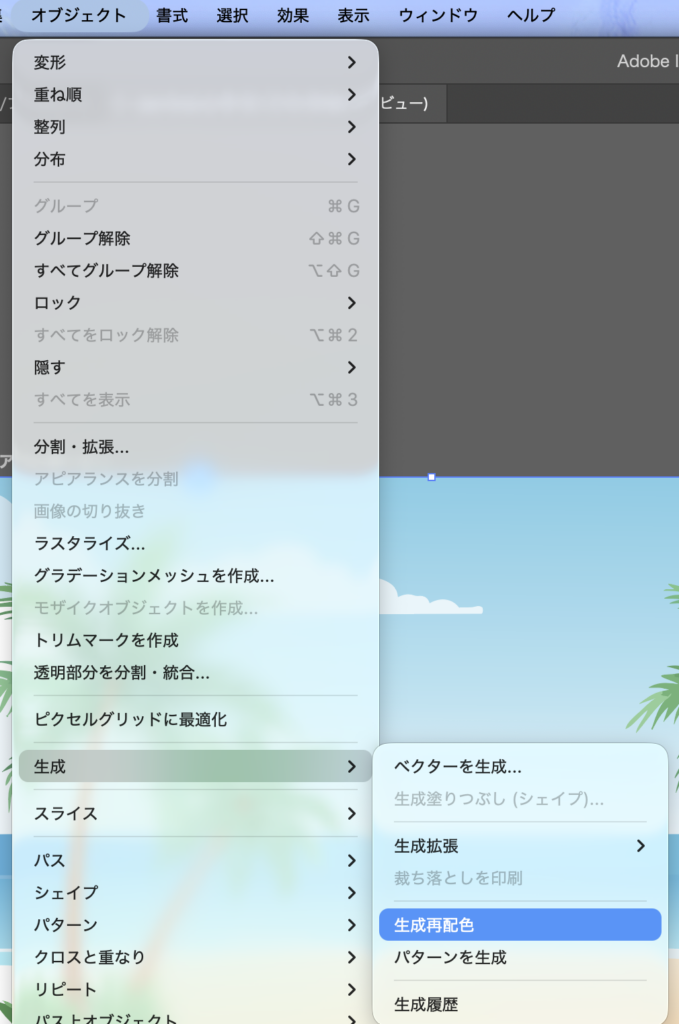Click トリムマークを作成

195,640
